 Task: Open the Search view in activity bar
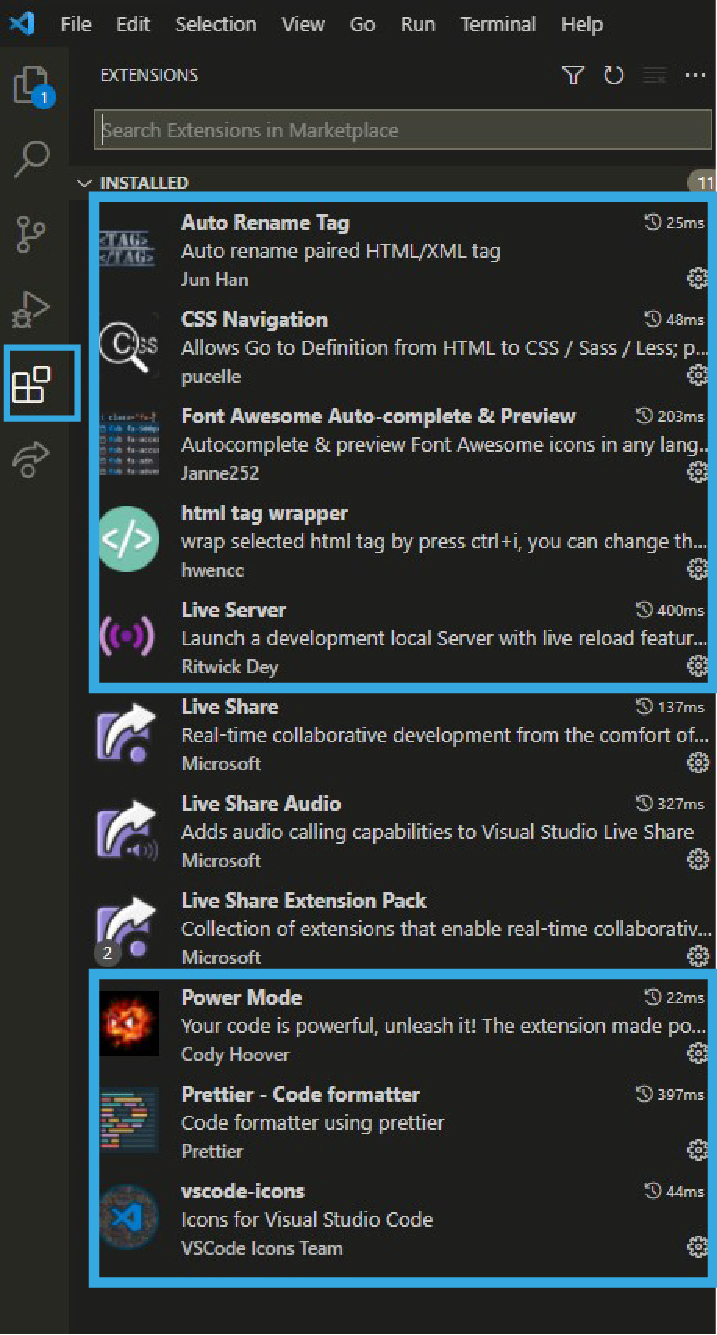click(x=33, y=159)
